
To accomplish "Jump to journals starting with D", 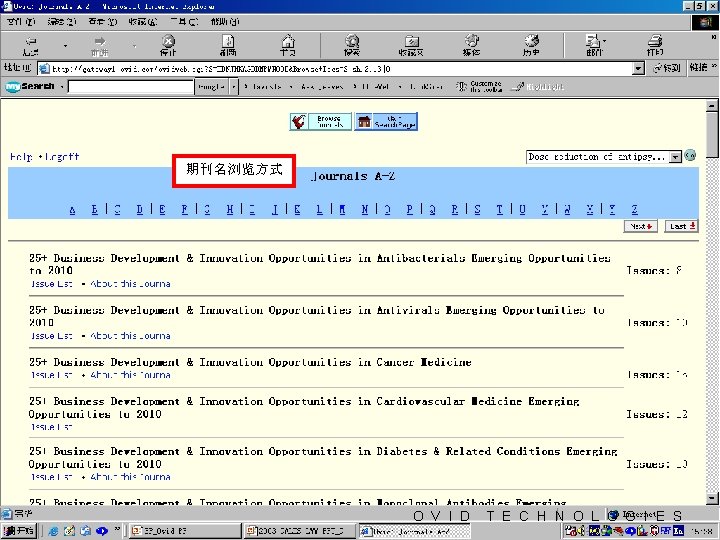I will 140,210.
